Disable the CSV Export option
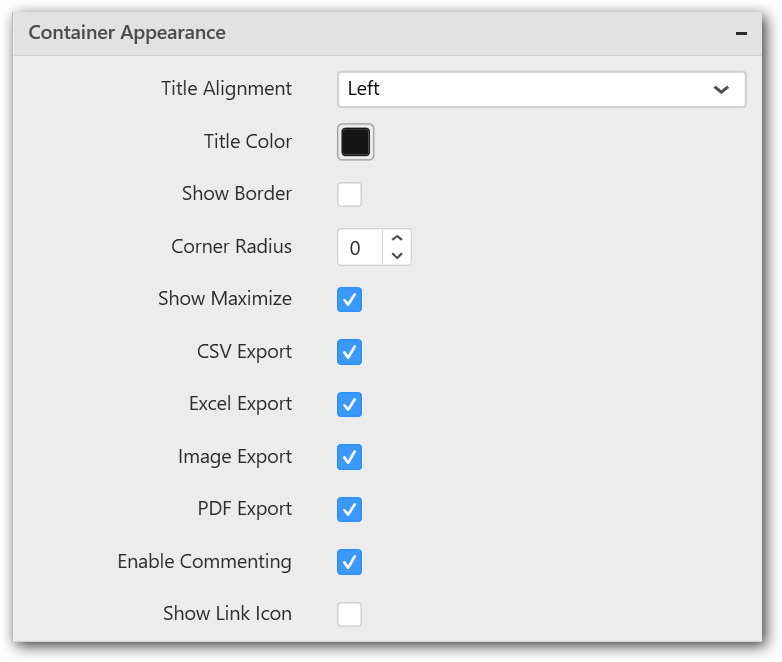Image resolution: width=782 pixels, height=662 pixels. (x=349, y=352)
